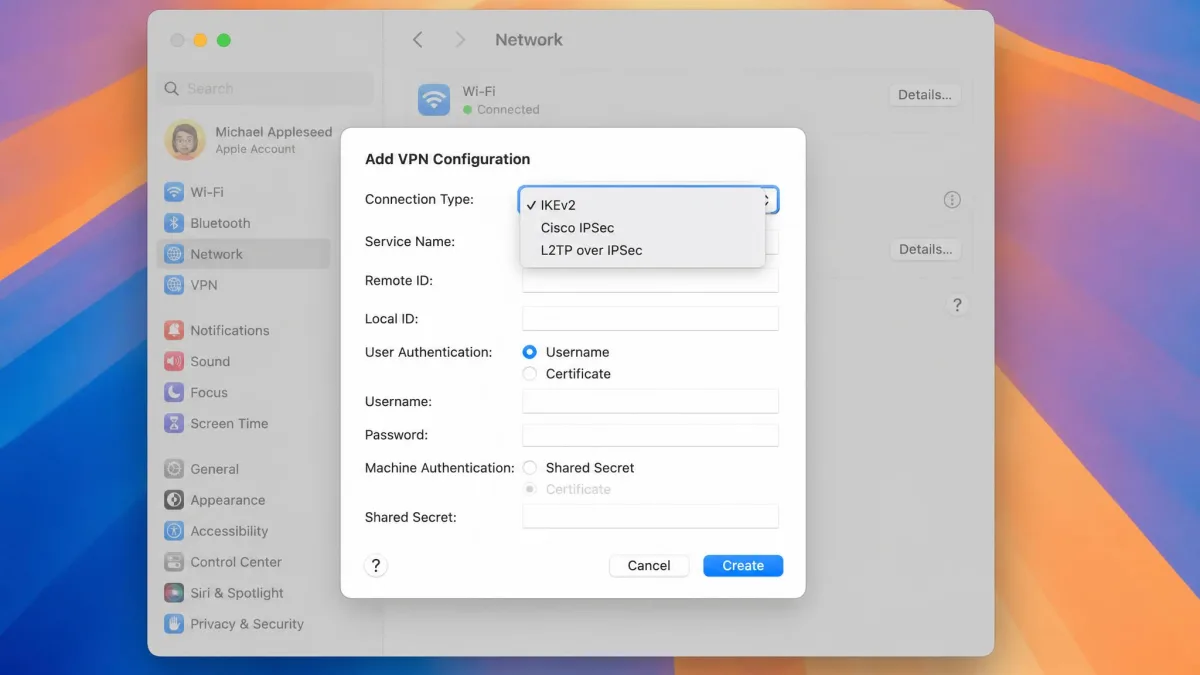
Task: Select Network globe icon in sidebar
Action: coord(174,254)
